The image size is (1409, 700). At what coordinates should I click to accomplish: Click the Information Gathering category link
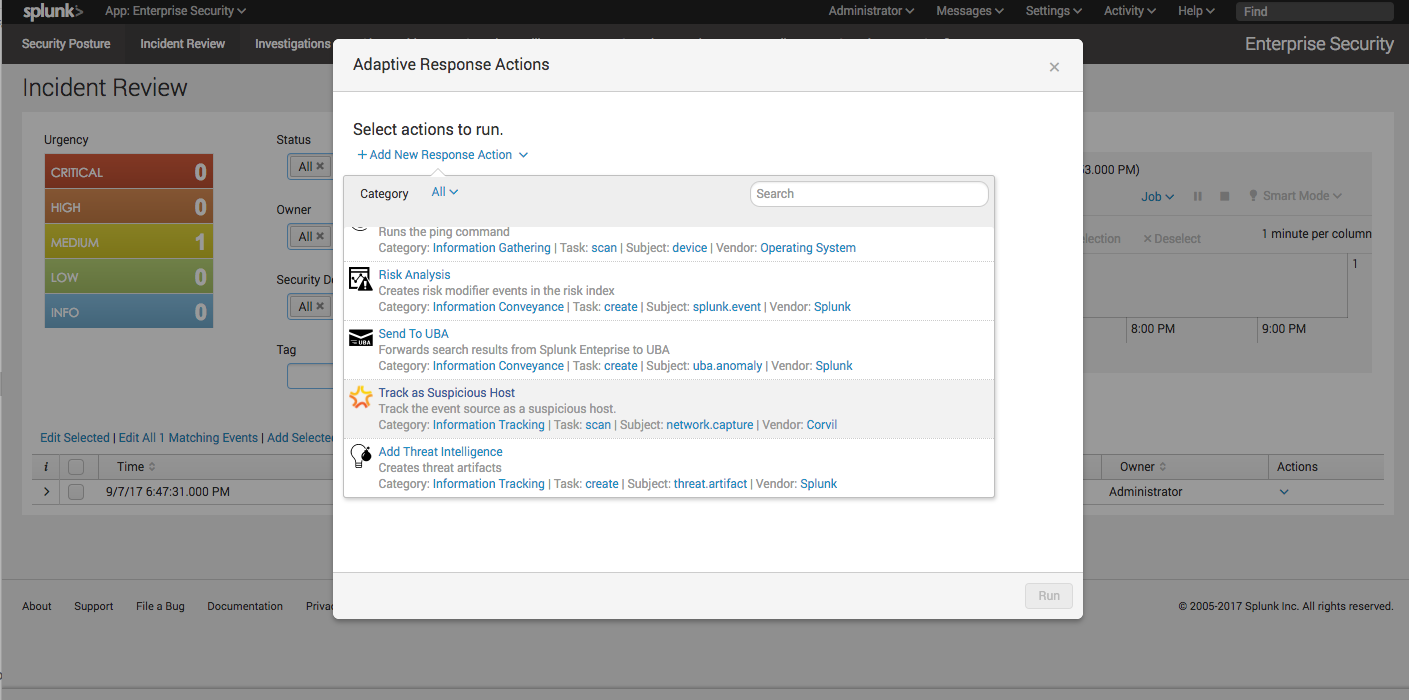(x=492, y=248)
